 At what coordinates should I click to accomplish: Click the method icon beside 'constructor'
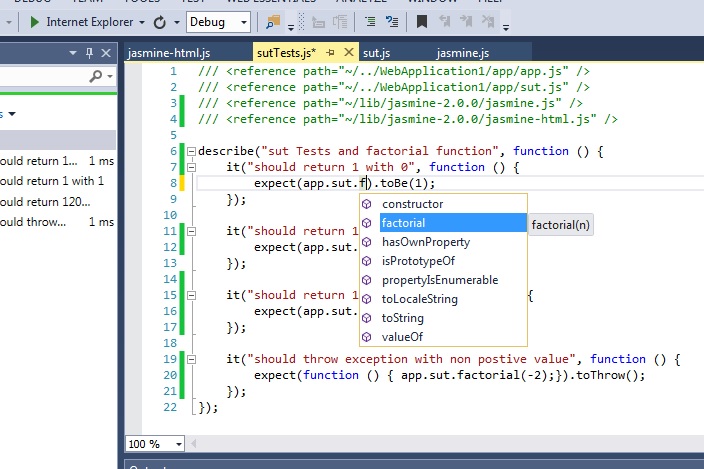pyautogui.click(x=367, y=204)
